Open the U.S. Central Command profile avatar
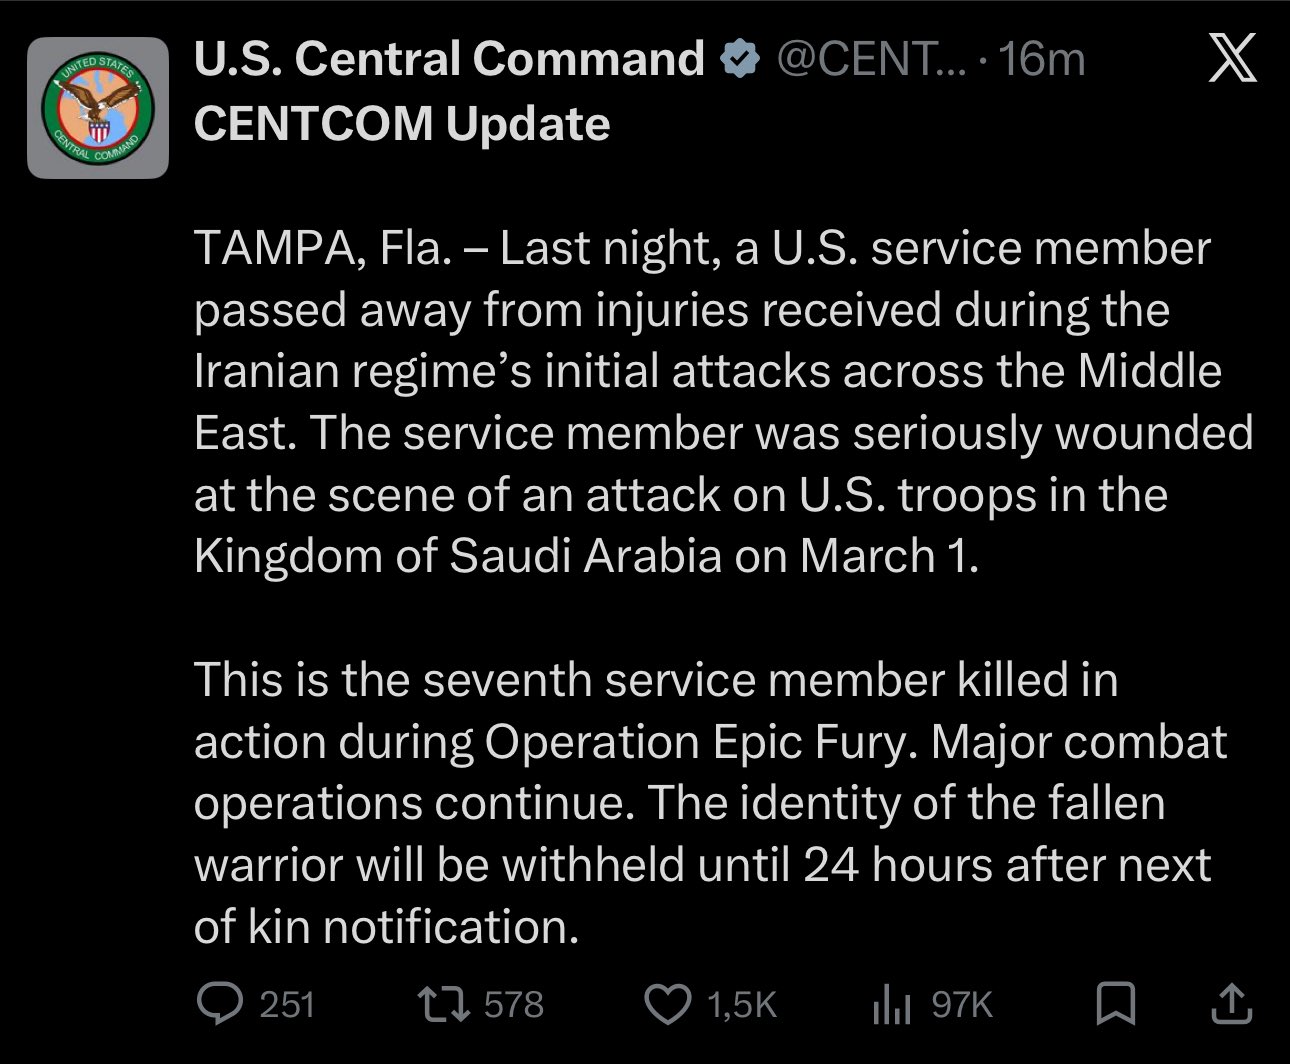1290x1064 pixels. click(x=97, y=108)
